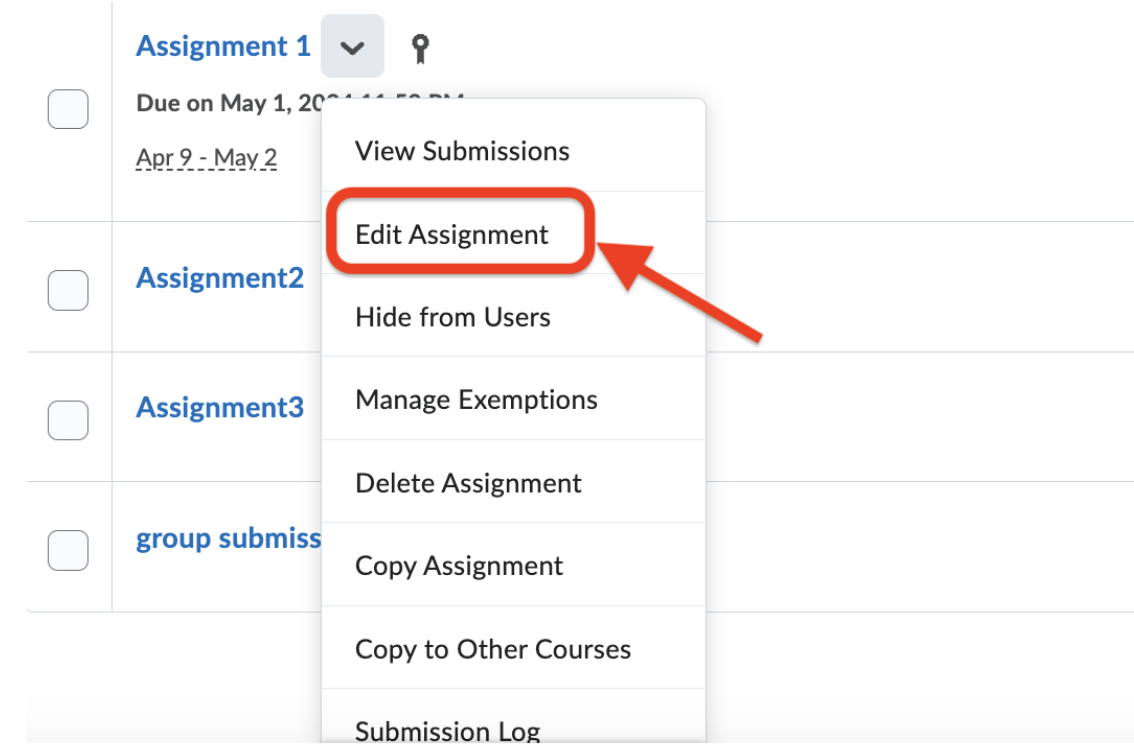Click the Apr 9 - May 2 availability dates
The height and width of the screenshot is (744, 1134).
pos(206,157)
